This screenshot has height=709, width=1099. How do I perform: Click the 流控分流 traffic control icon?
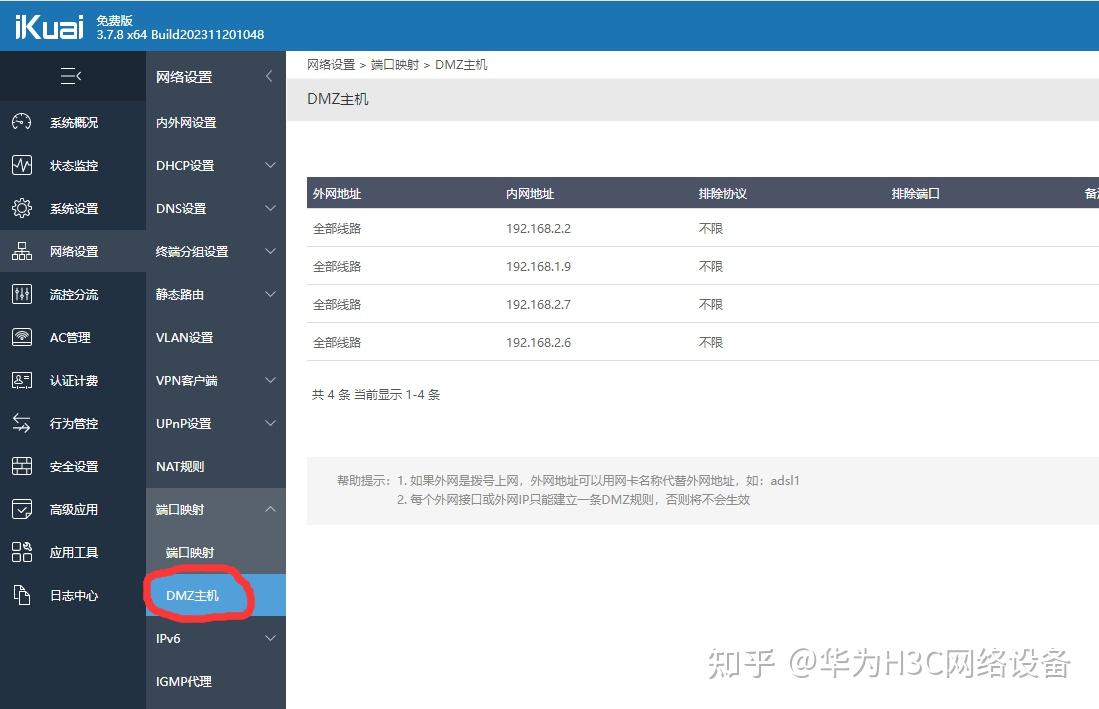(22, 294)
